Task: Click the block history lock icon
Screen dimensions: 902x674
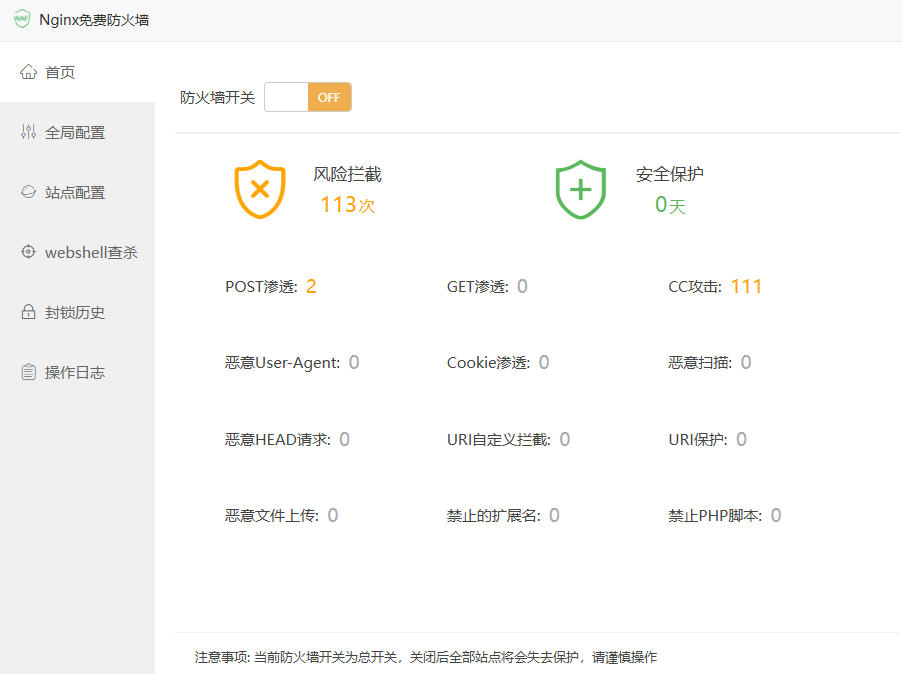Action: tap(28, 312)
